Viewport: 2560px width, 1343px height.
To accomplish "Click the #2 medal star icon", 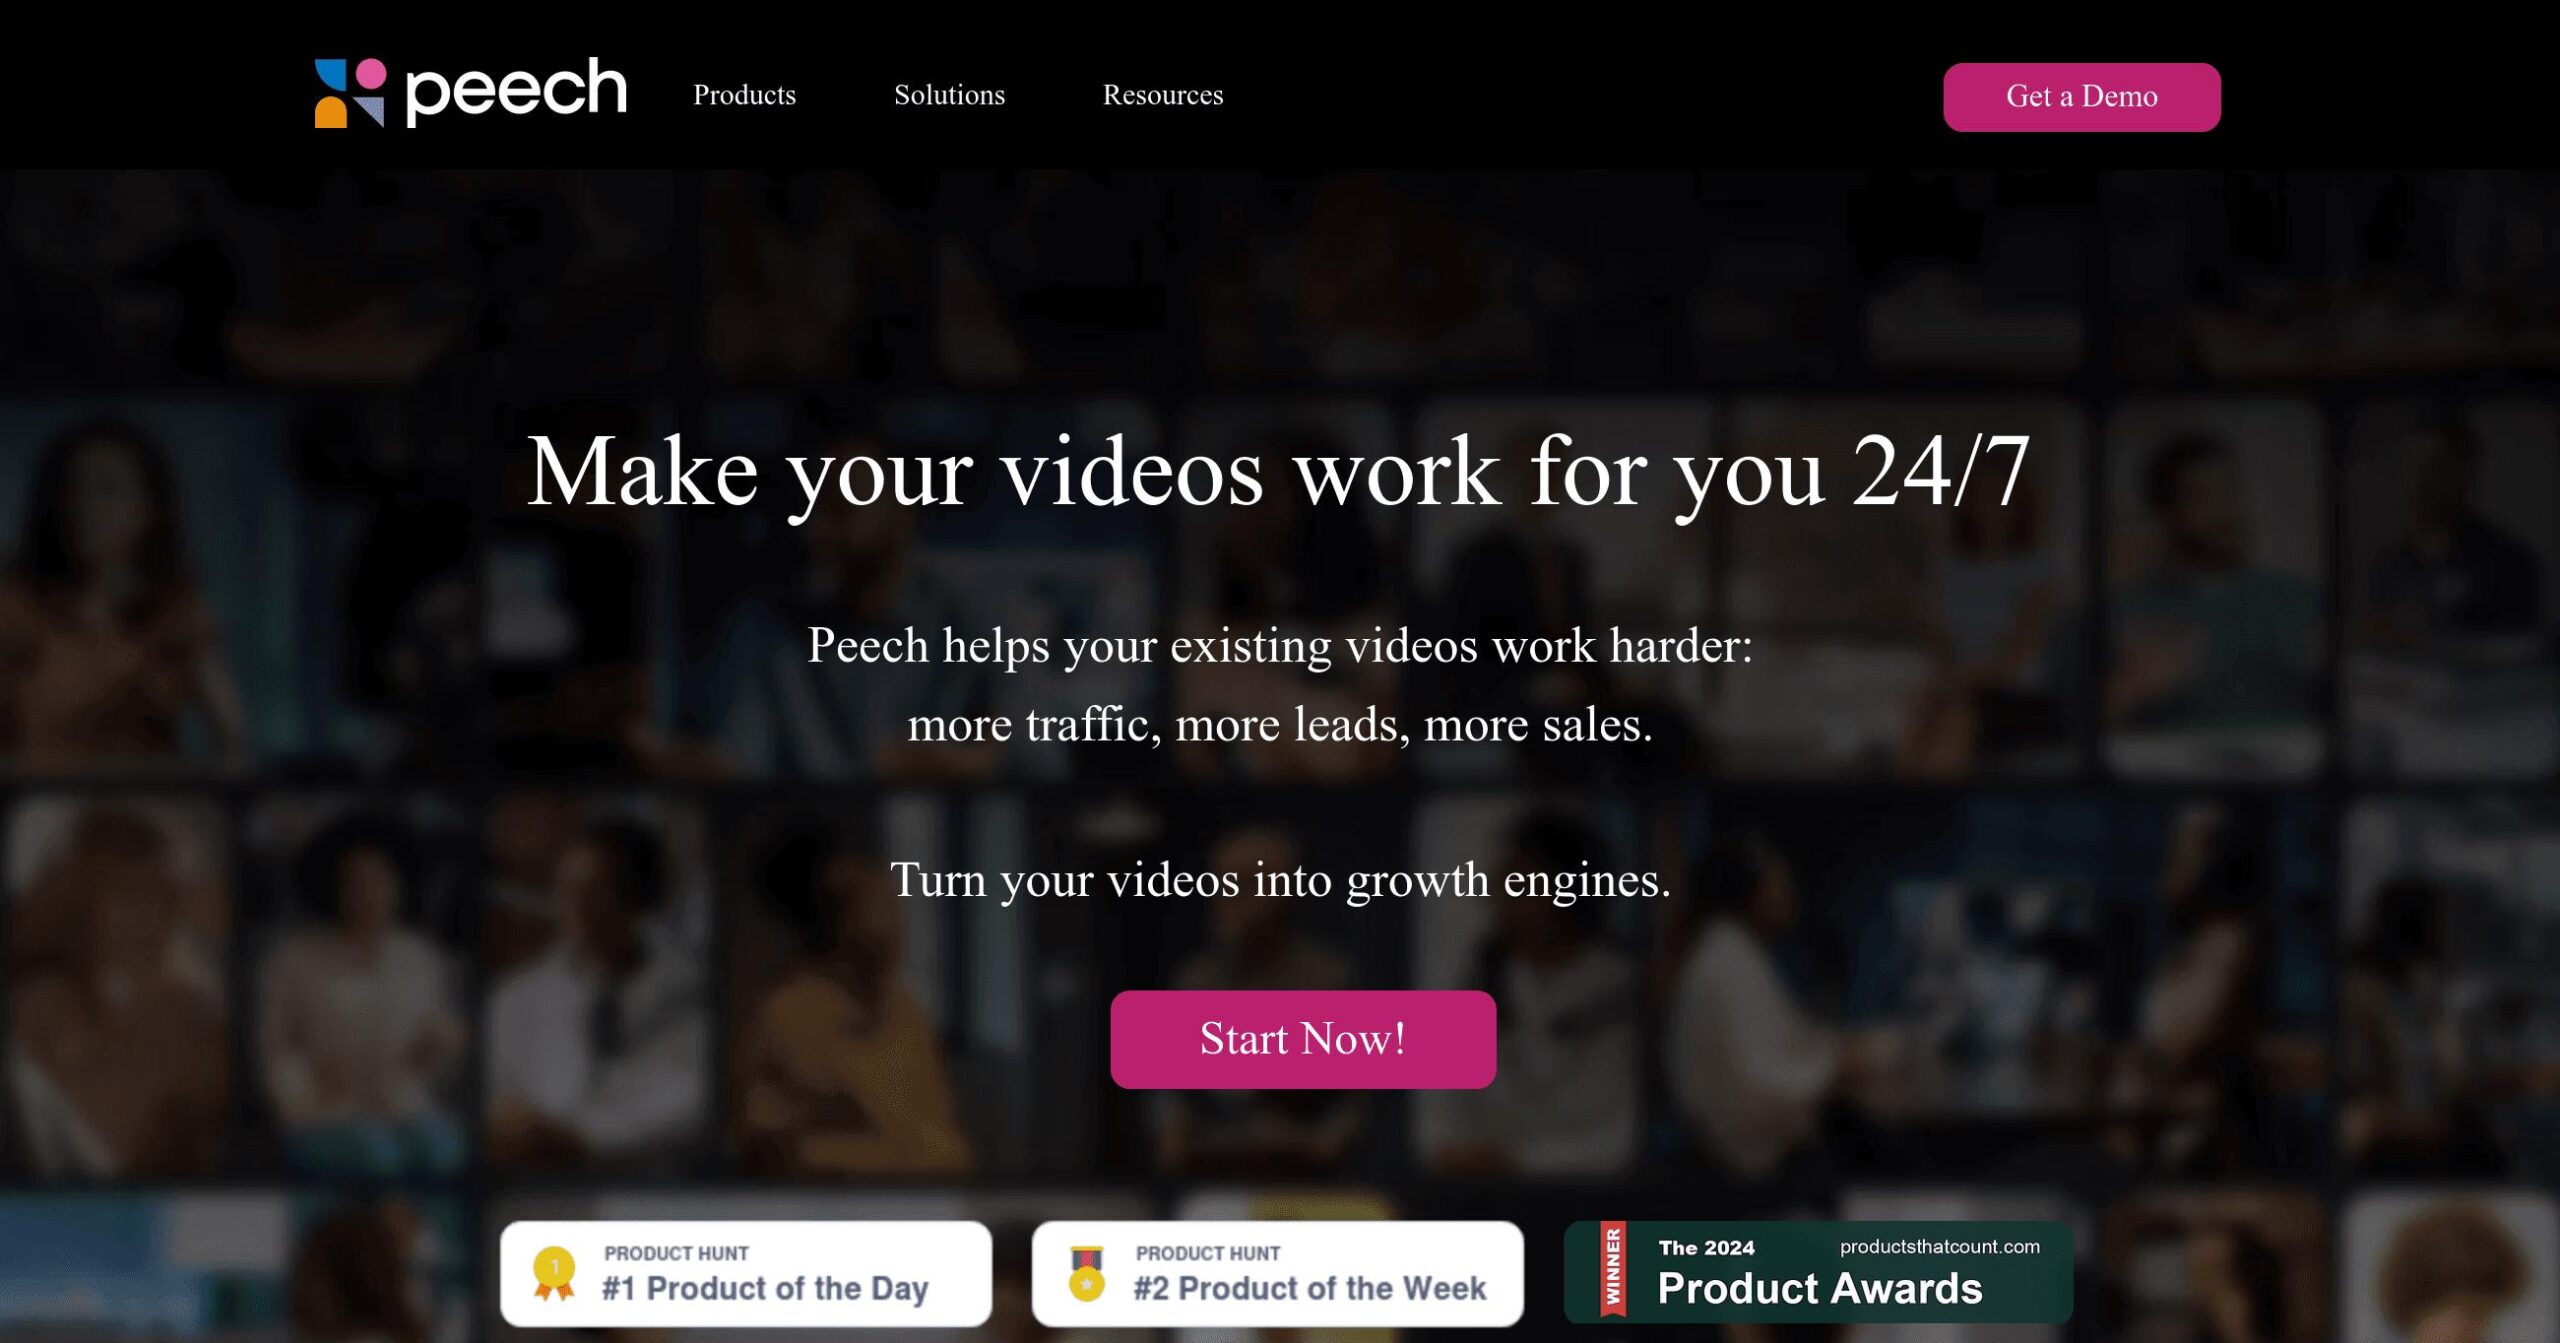I will coord(1086,1273).
